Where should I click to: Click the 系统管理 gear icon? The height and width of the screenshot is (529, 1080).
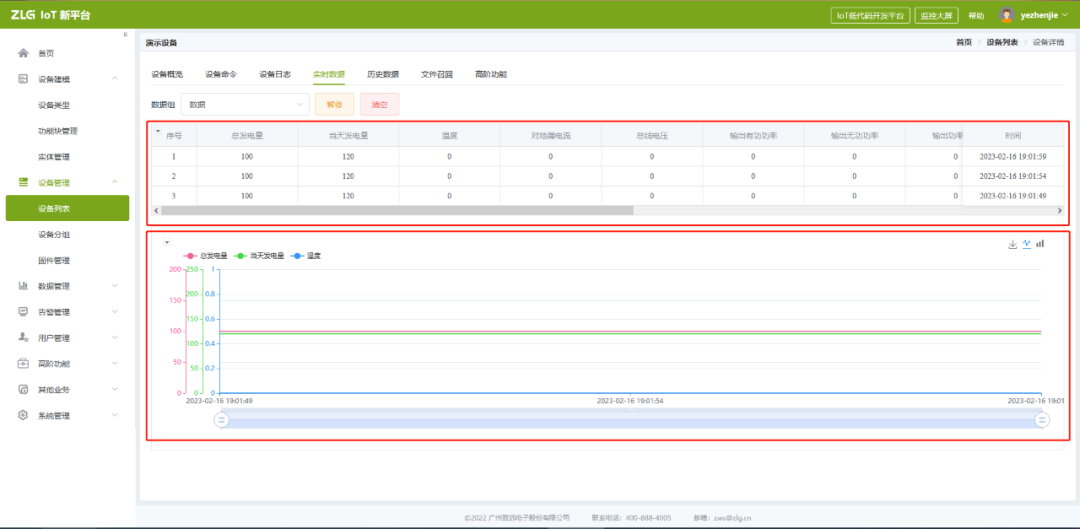point(23,415)
